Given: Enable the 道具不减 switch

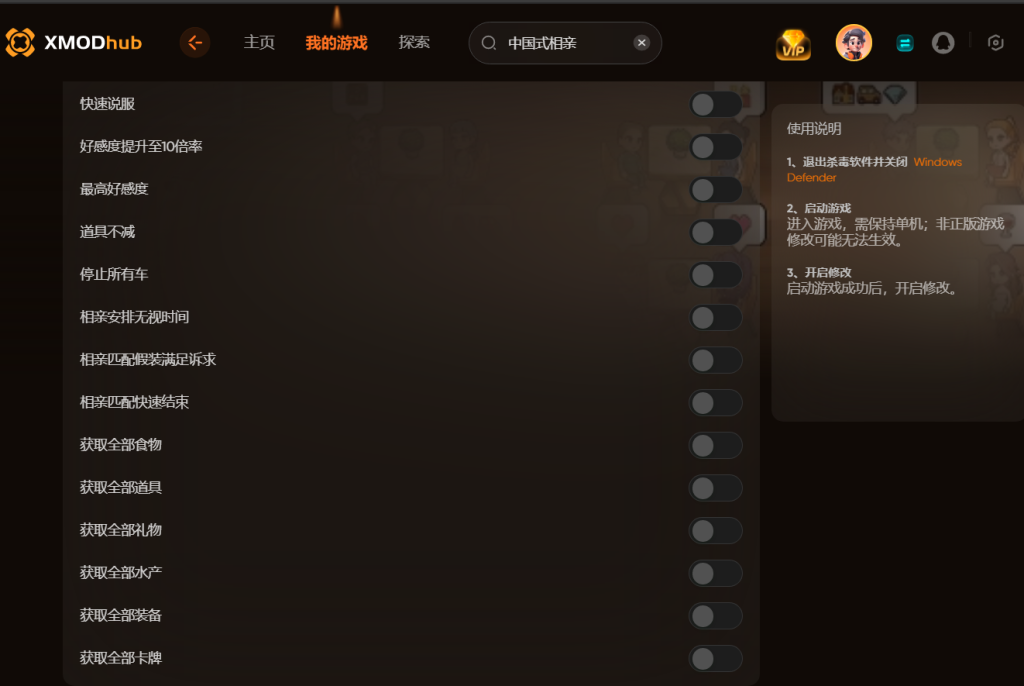Looking at the screenshot, I should 716,232.
